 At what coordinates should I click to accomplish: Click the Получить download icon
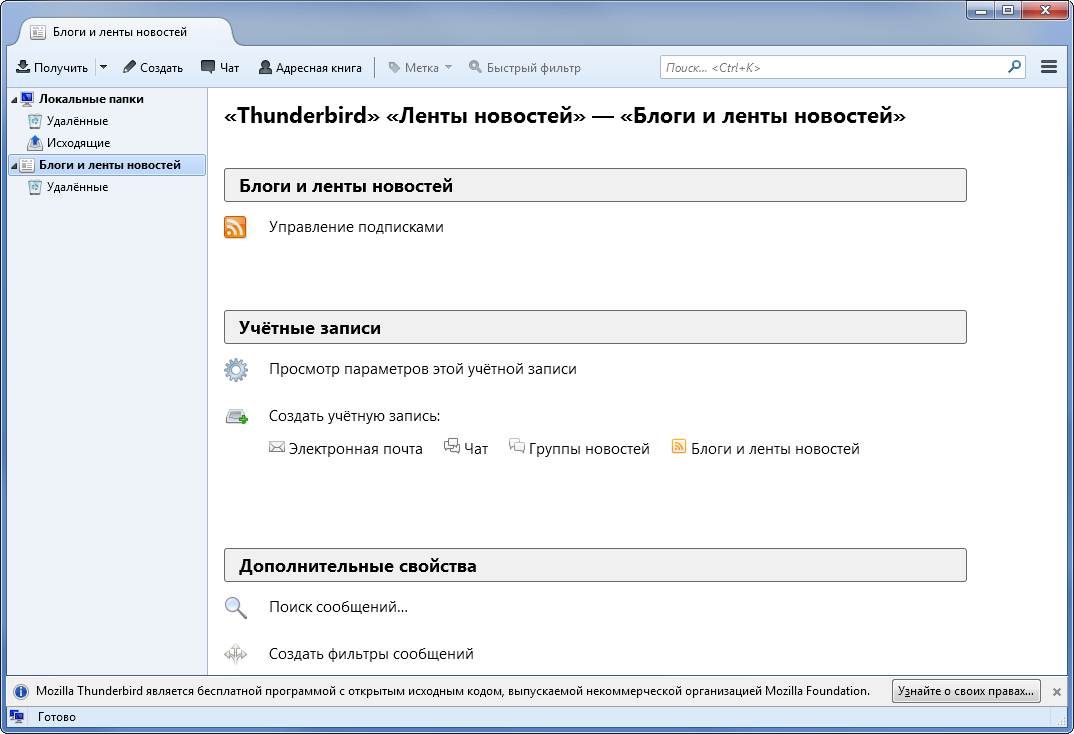tap(23, 66)
